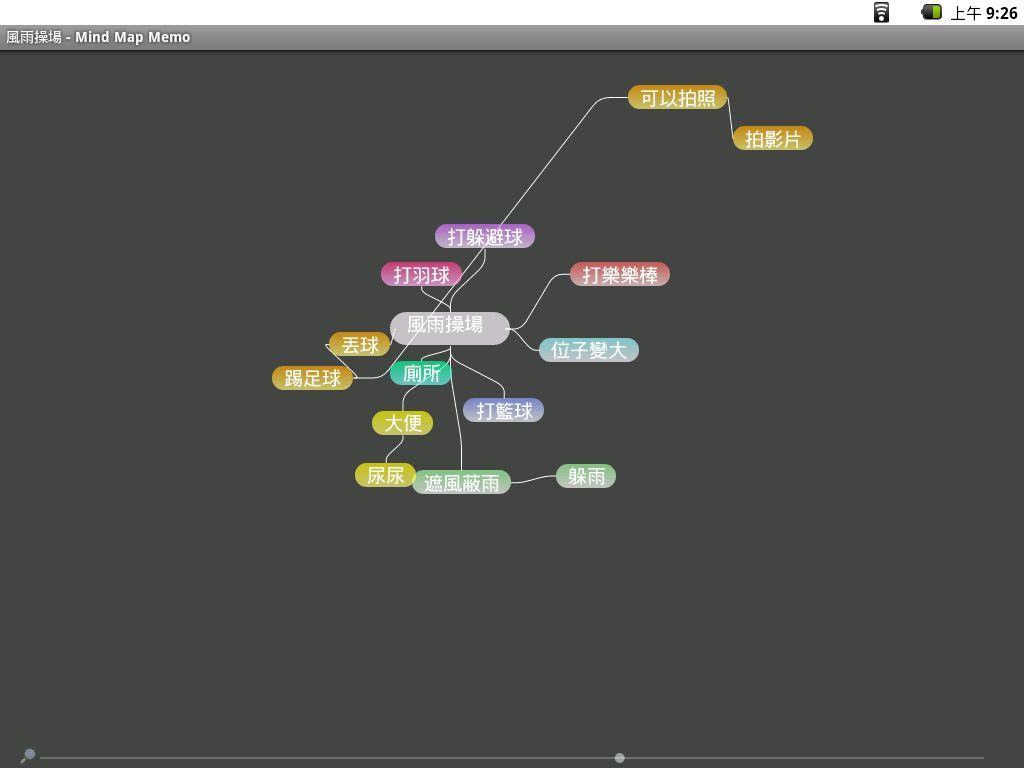1024x768 pixels.
Task: Select the 踢足球 node
Action: (312, 379)
